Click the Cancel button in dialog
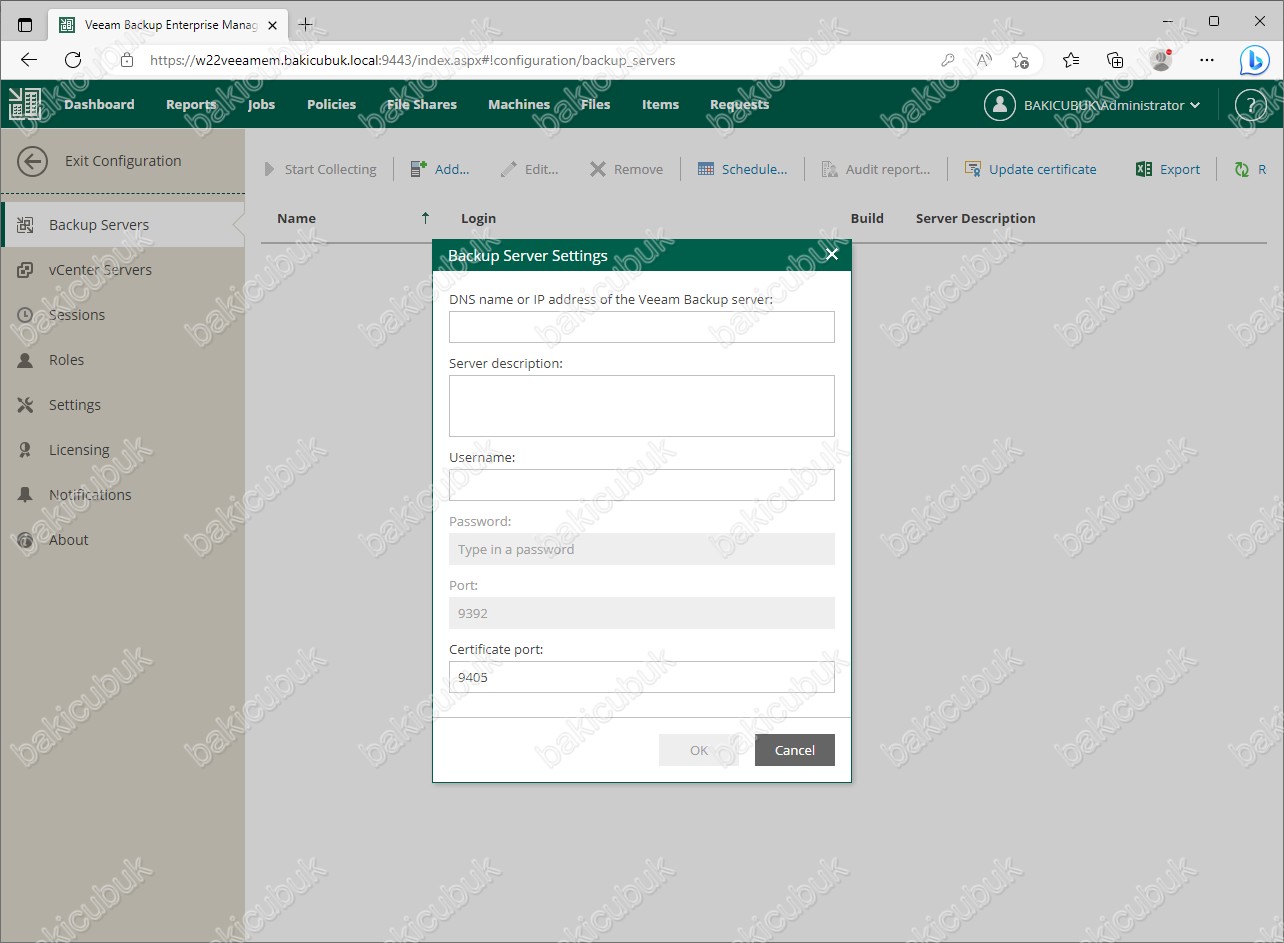1284x943 pixels. coord(795,750)
